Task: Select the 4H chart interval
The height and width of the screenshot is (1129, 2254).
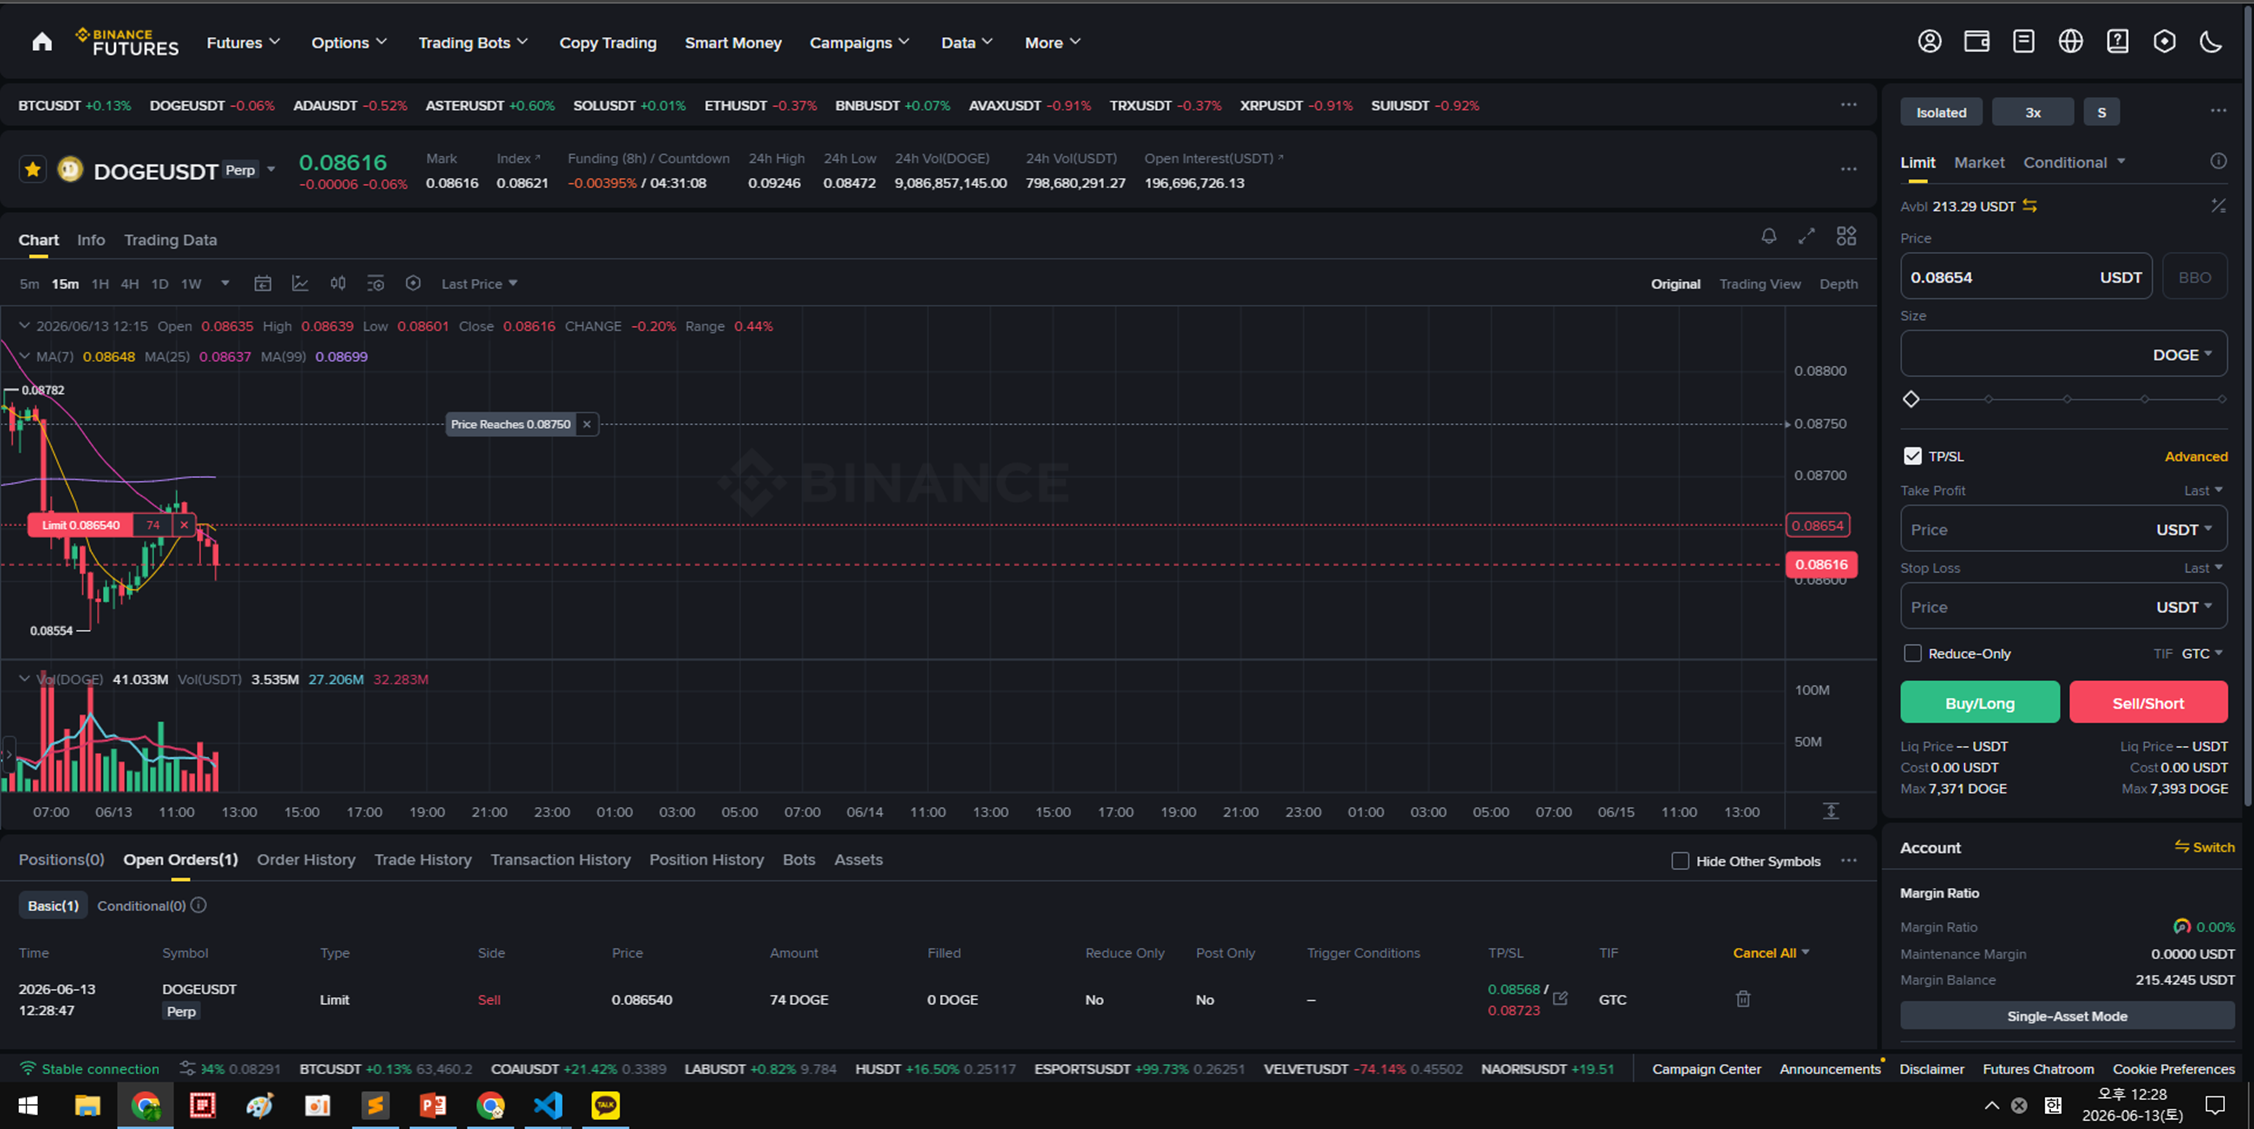Action: point(130,284)
